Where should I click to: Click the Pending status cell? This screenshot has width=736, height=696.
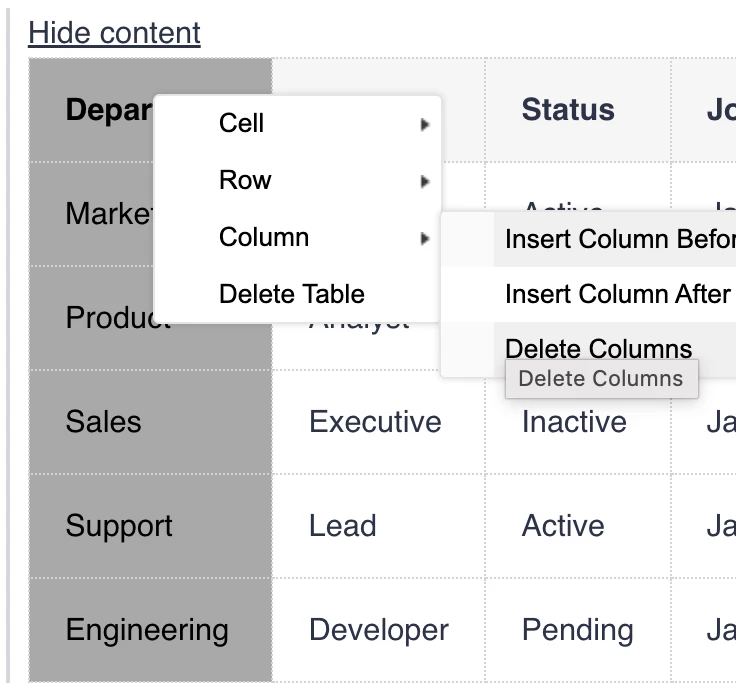click(x=577, y=630)
